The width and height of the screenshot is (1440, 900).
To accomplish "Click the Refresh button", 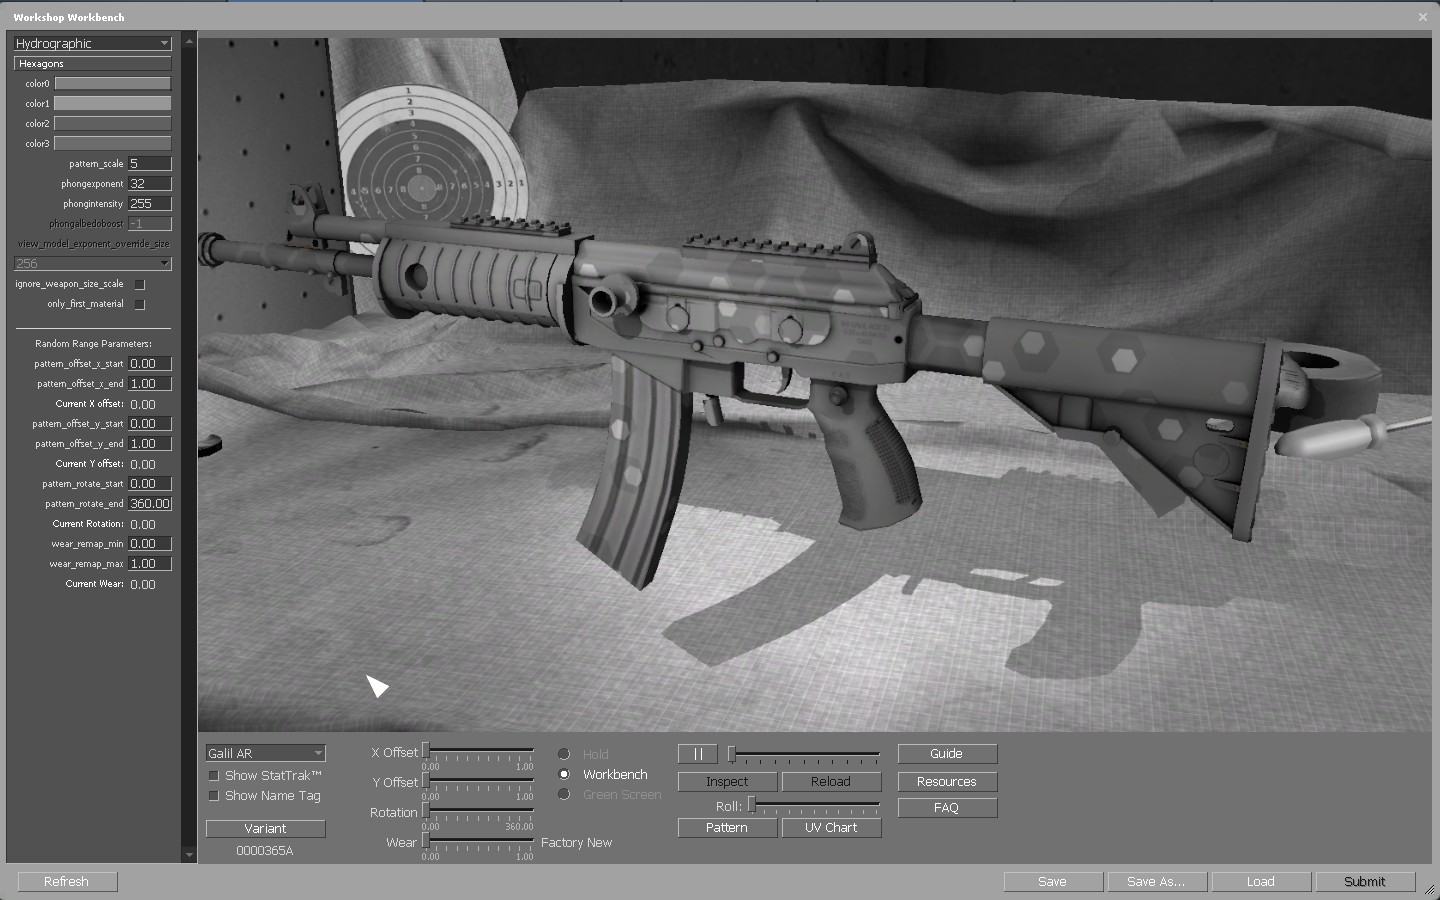I will coord(67,882).
